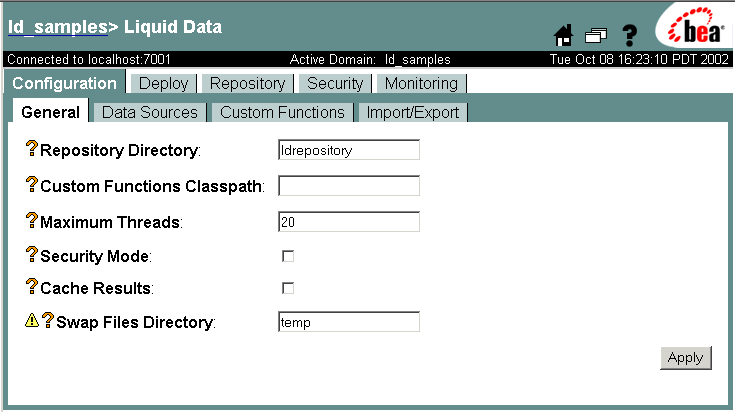Screen dimensions: 735x412
Task: Select the General sub-tab
Action: pyautogui.click(x=50, y=112)
